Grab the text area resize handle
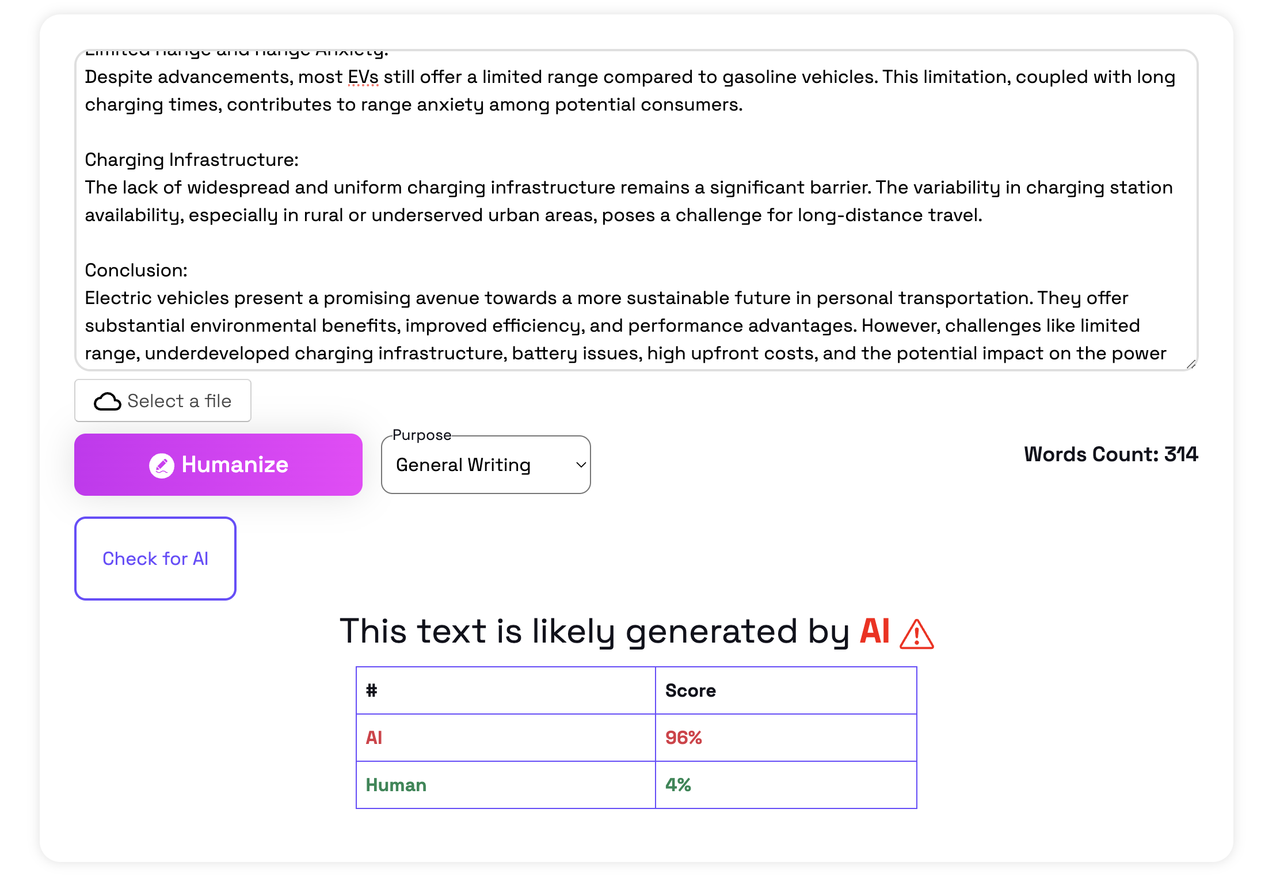1280x881 pixels. click(1190, 364)
